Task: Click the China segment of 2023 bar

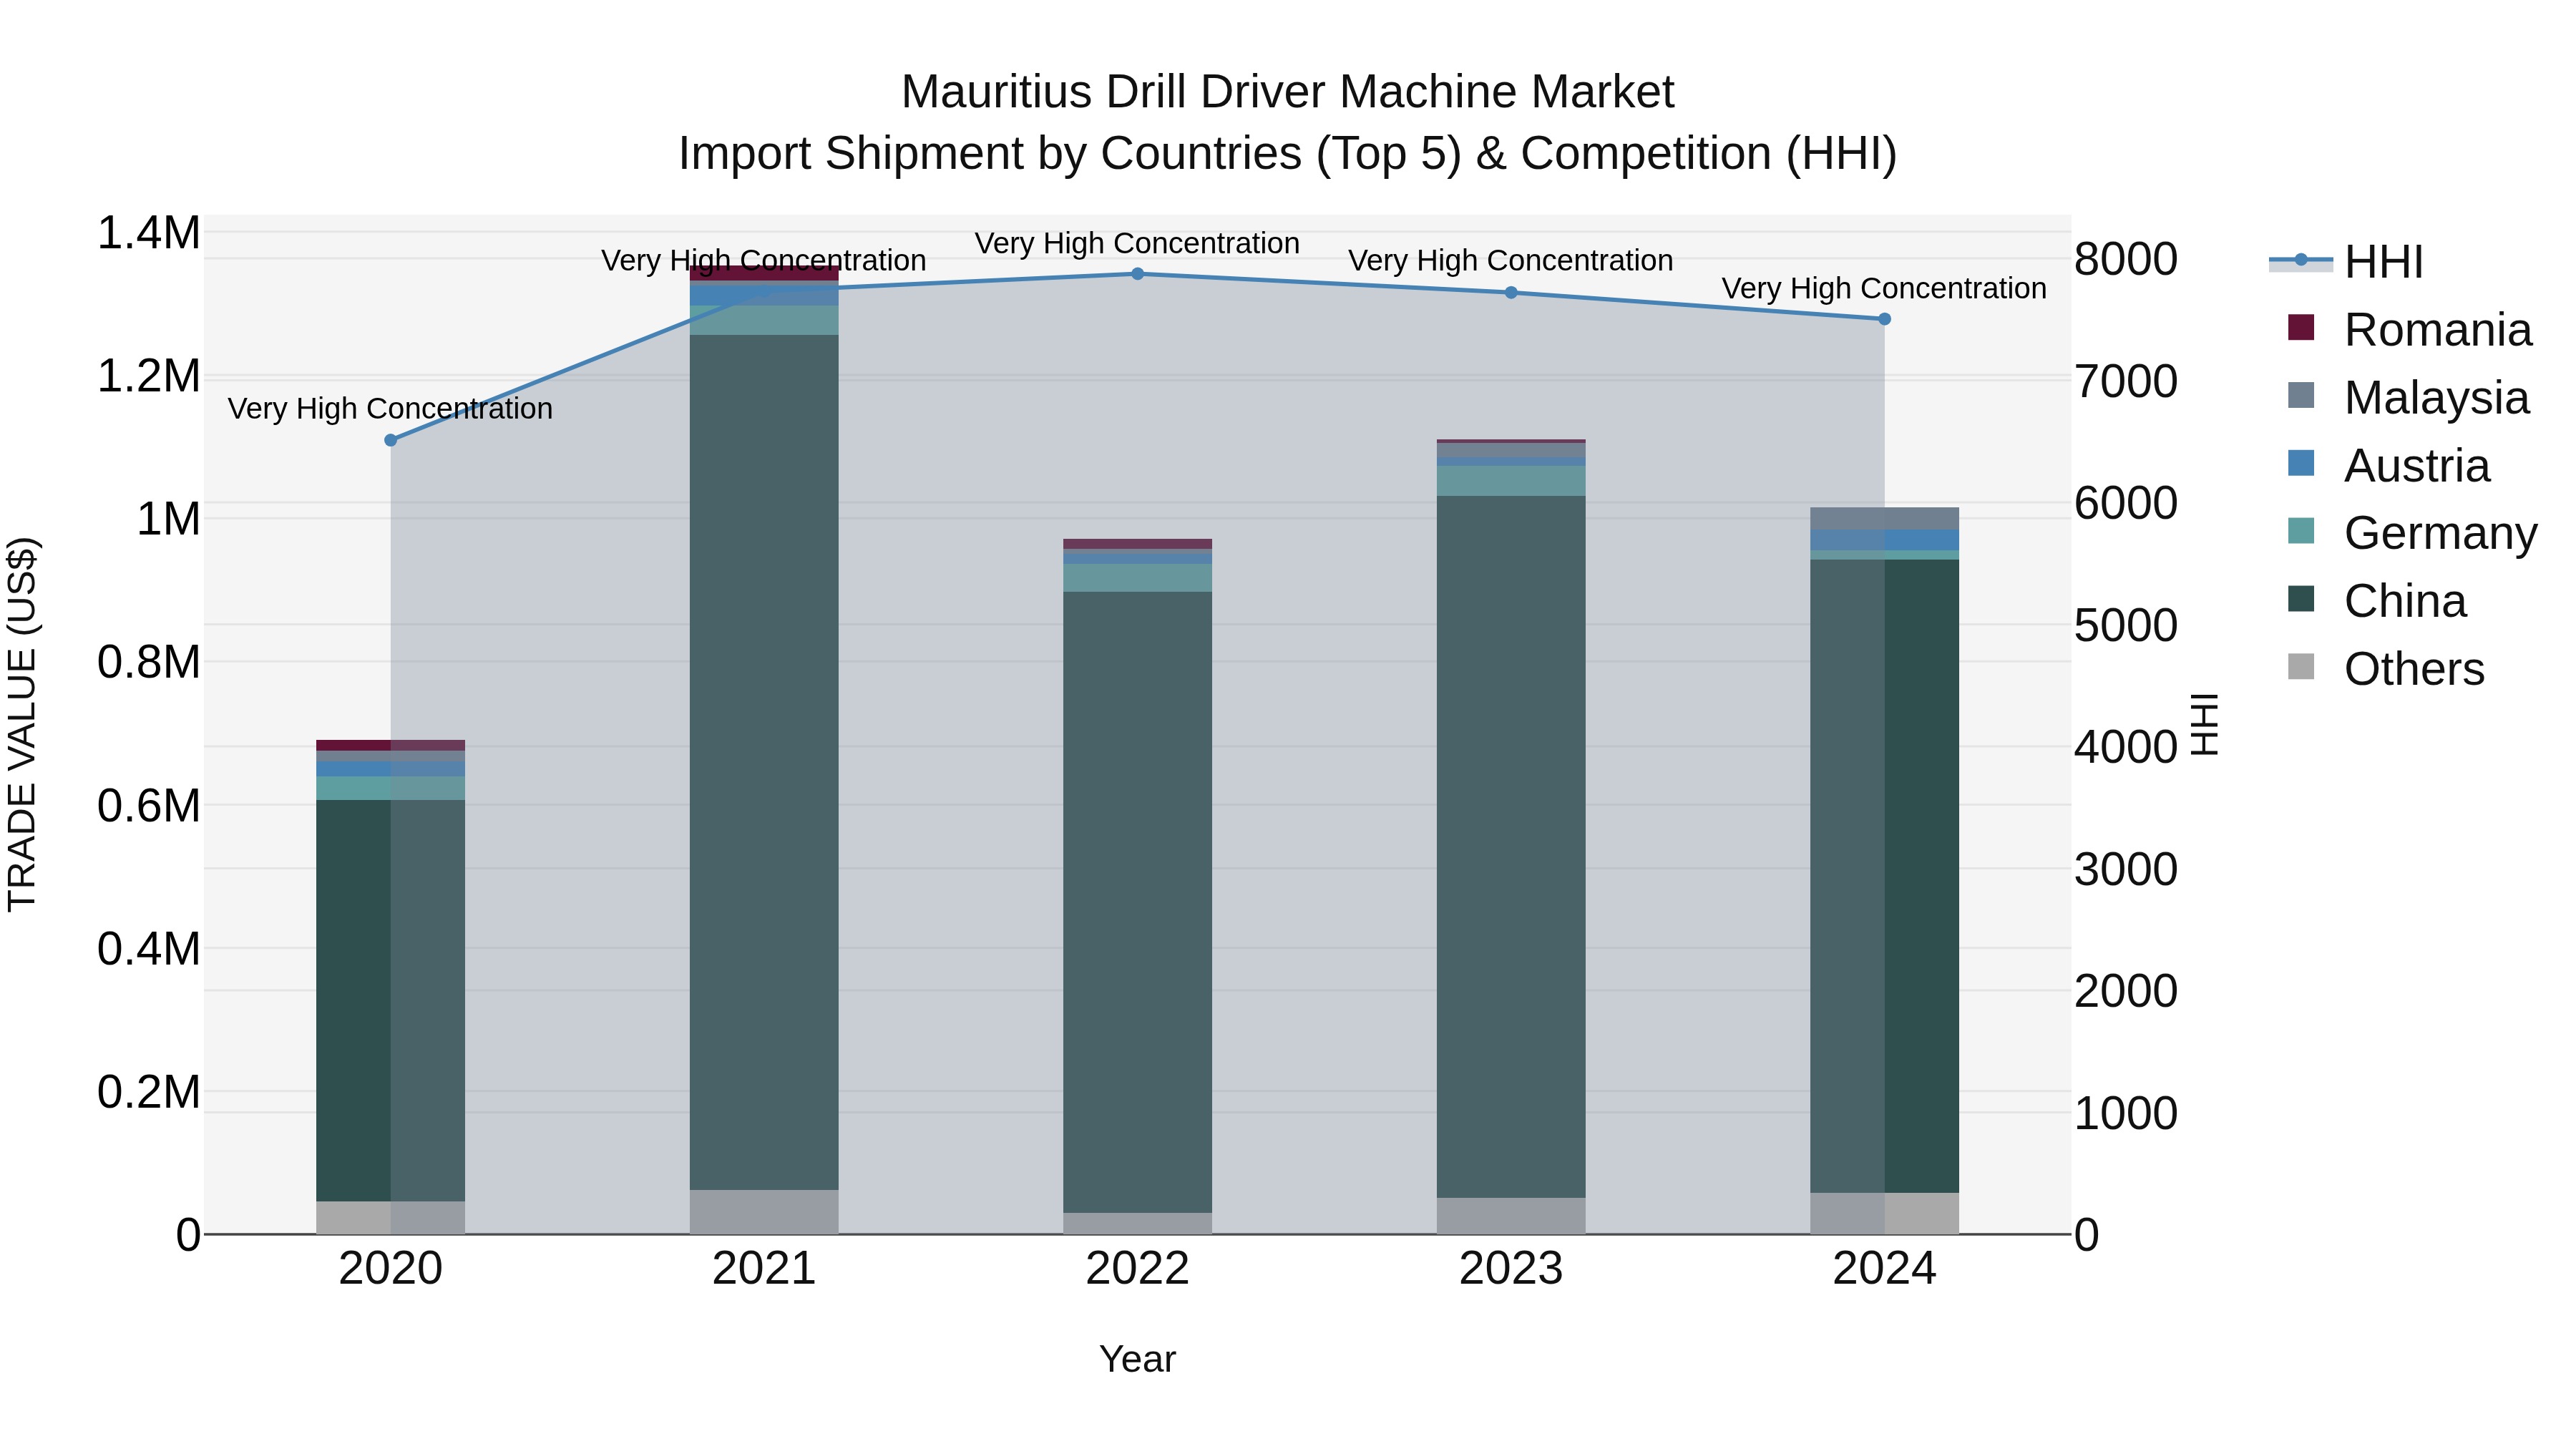Action: pyautogui.click(x=1511, y=847)
